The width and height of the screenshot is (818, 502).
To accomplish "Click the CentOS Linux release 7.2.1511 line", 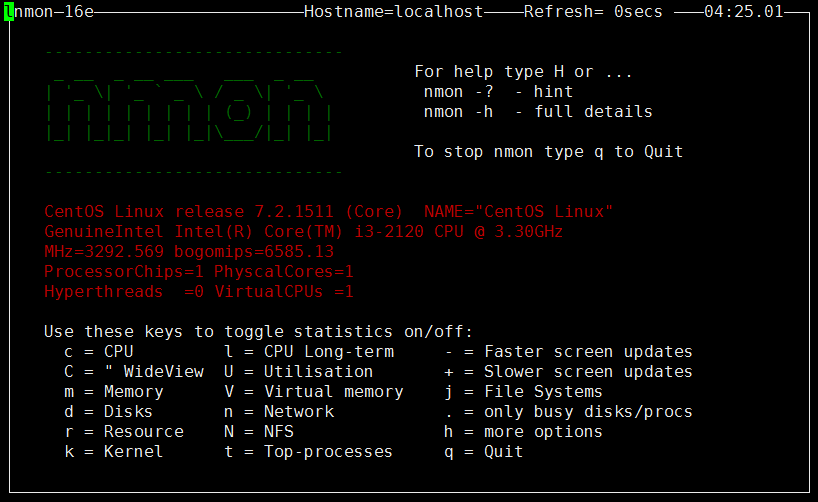I will tap(329, 212).
